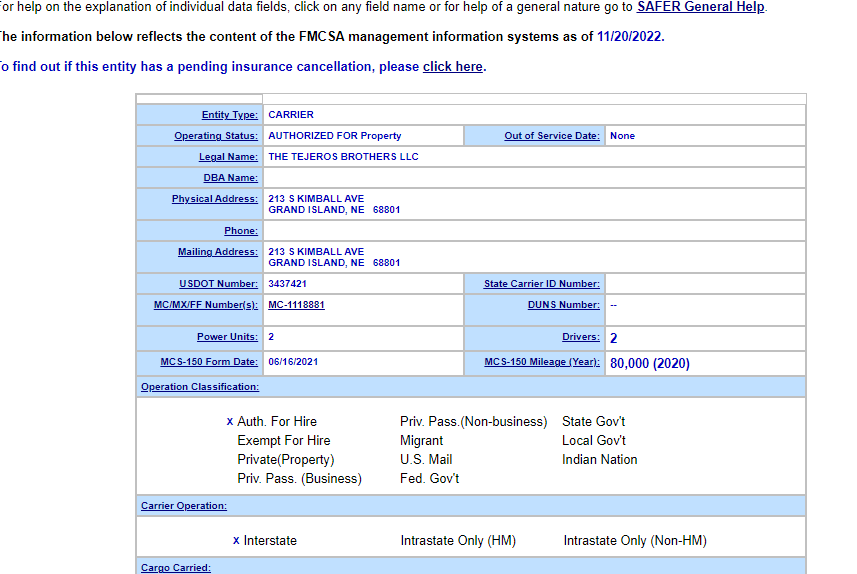857x574 pixels.
Task: Click the USDOT number 3437421
Action: tap(287, 284)
